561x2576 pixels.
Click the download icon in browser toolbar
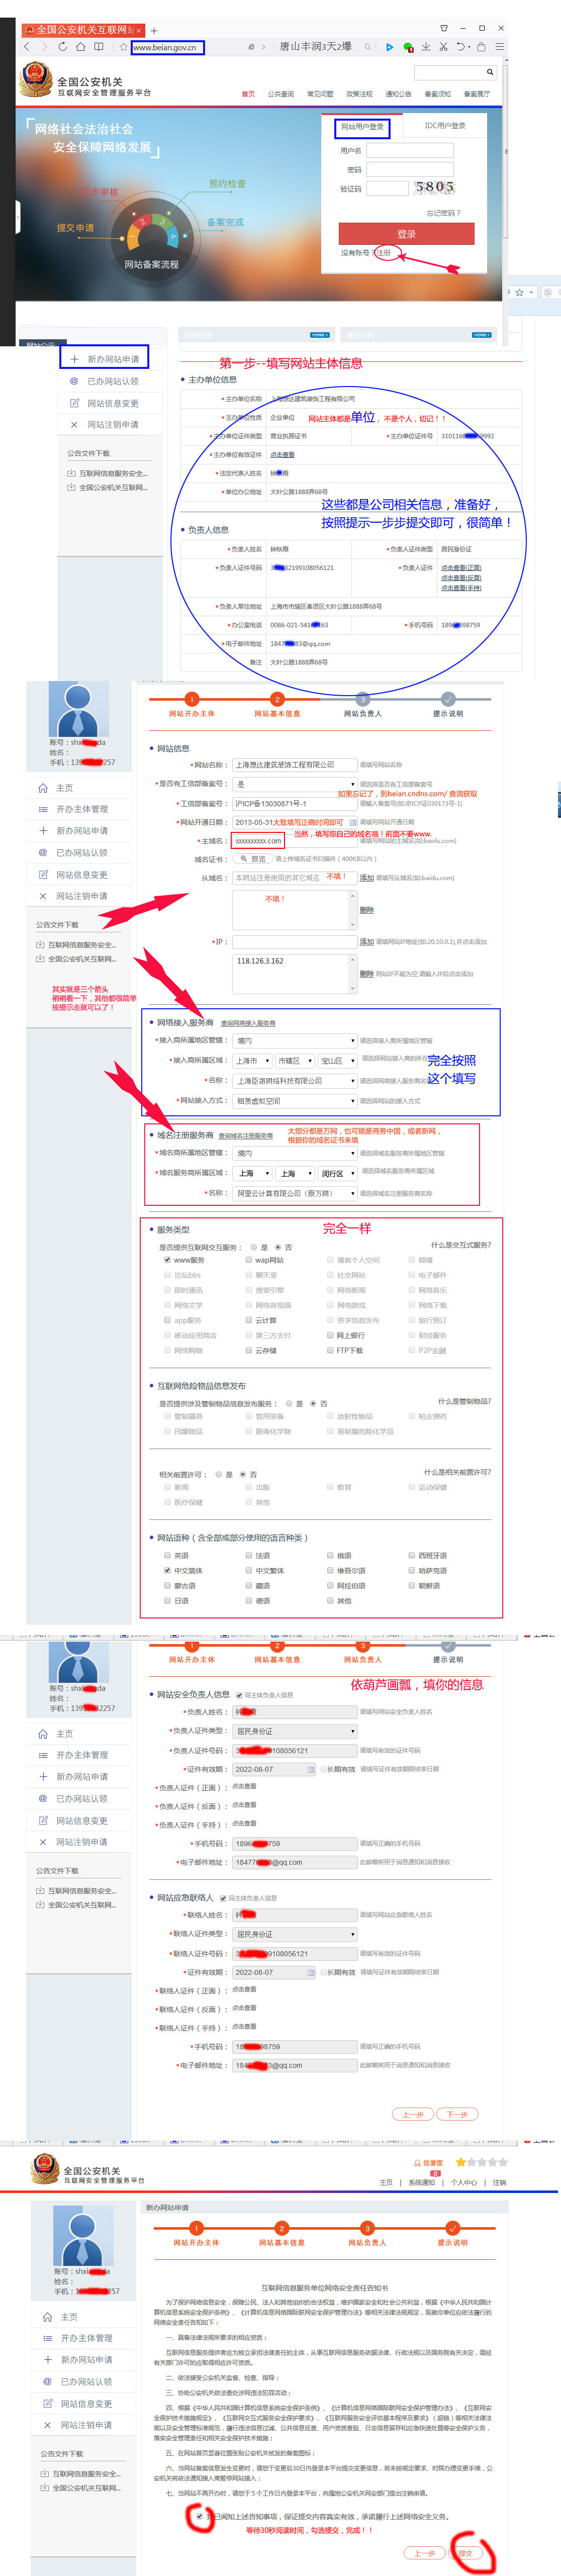coord(426,47)
